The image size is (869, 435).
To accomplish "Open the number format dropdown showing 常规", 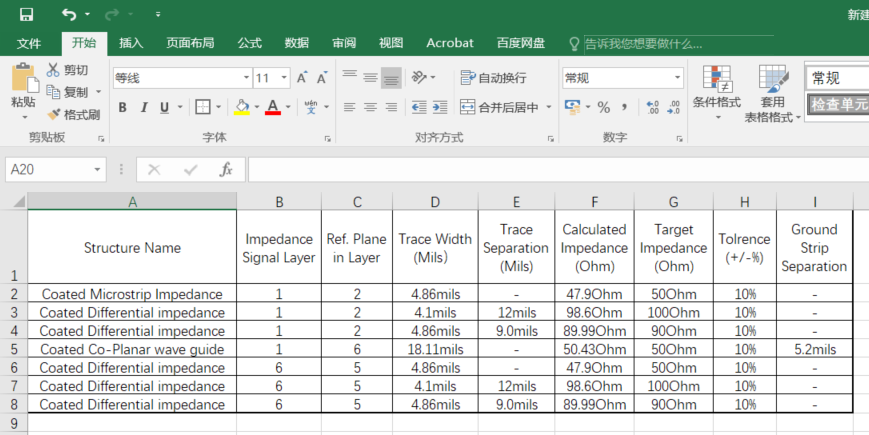I will tap(677, 78).
